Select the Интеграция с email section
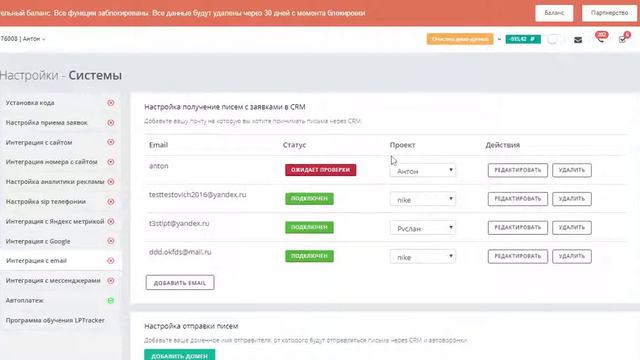 pyautogui.click(x=36, y=261)
